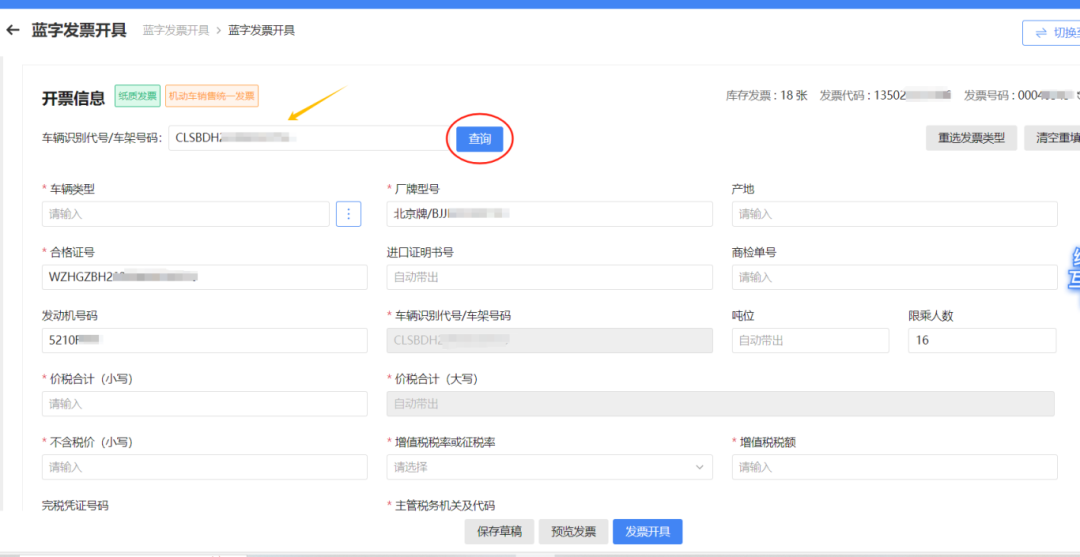Image resolution: width=1080 pixels, height=557 pixels.
Task: Click the 商检单号 input field
Action: click(x=894, y=277)
